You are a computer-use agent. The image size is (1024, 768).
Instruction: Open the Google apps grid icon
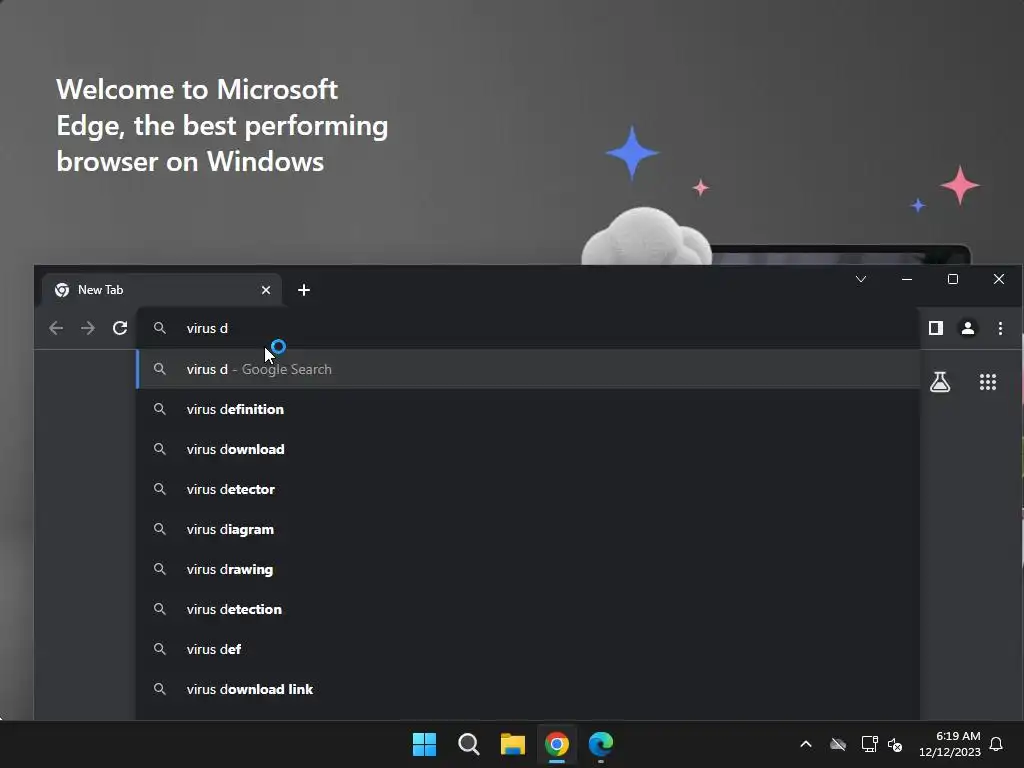tap(987, 382)
